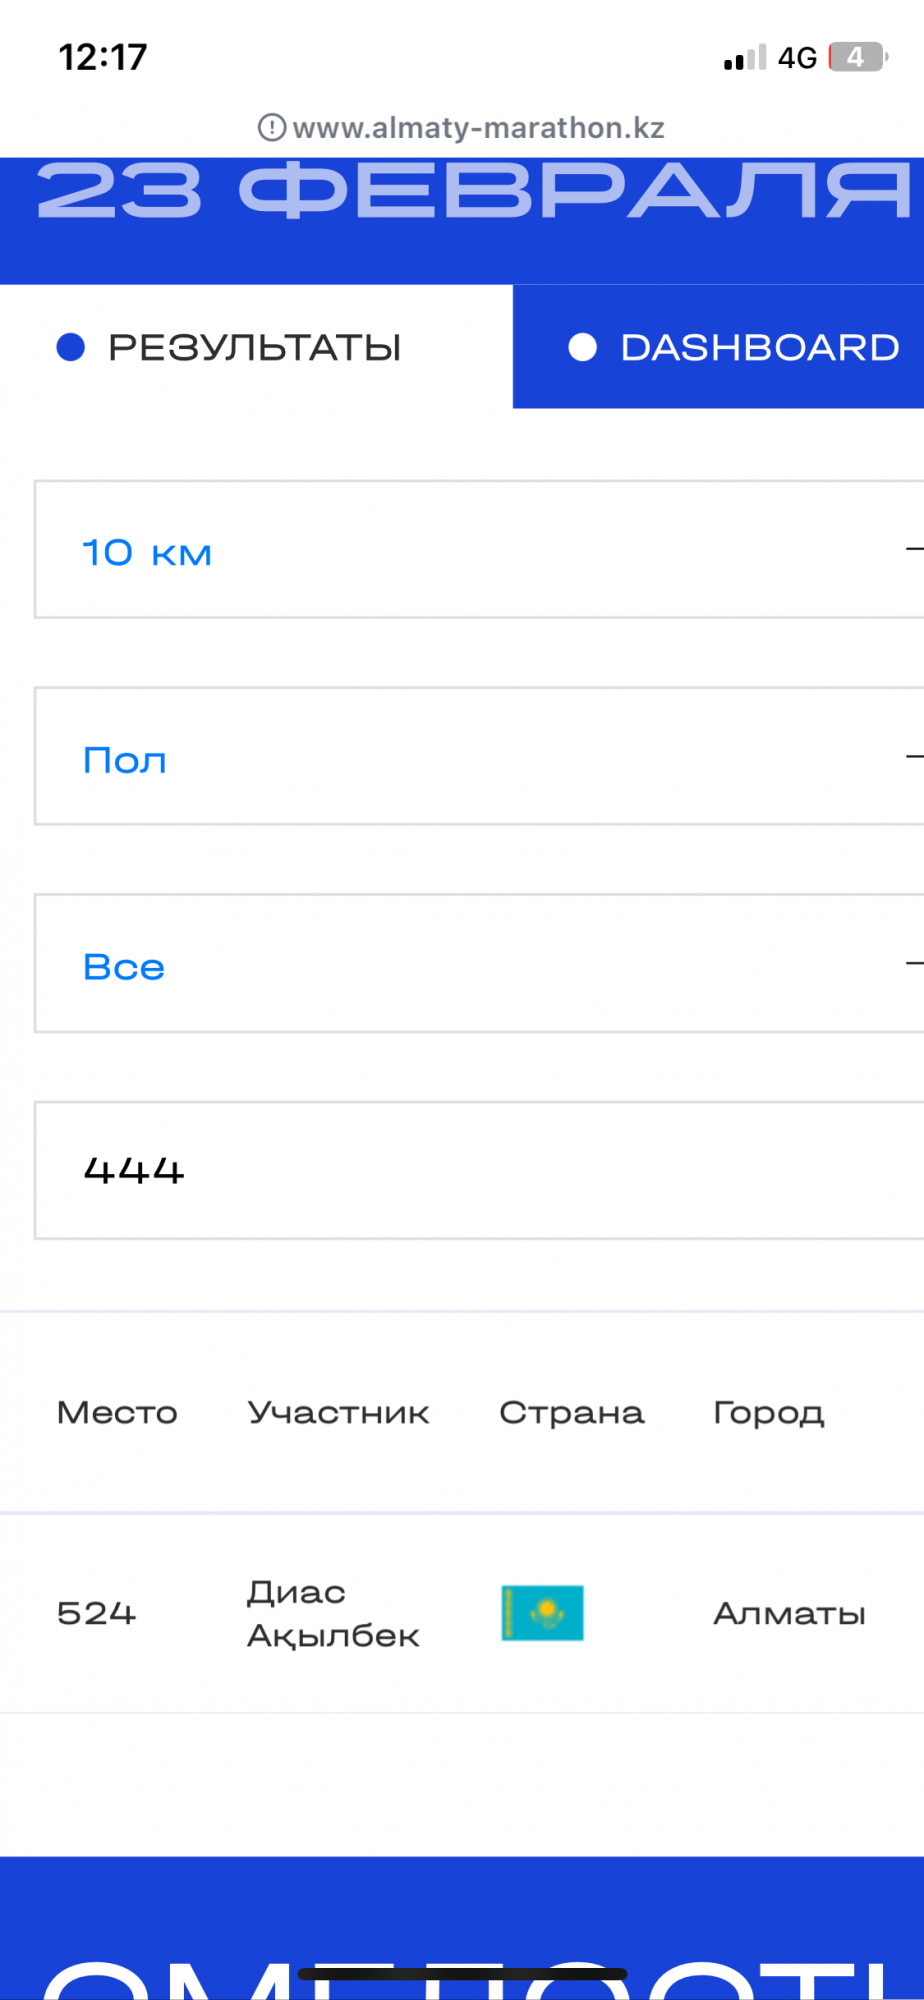The width and height of the screenshot is (924, 2000).
Task: Tap the cellular signal bars icon
Action: [x=745, y=58]
